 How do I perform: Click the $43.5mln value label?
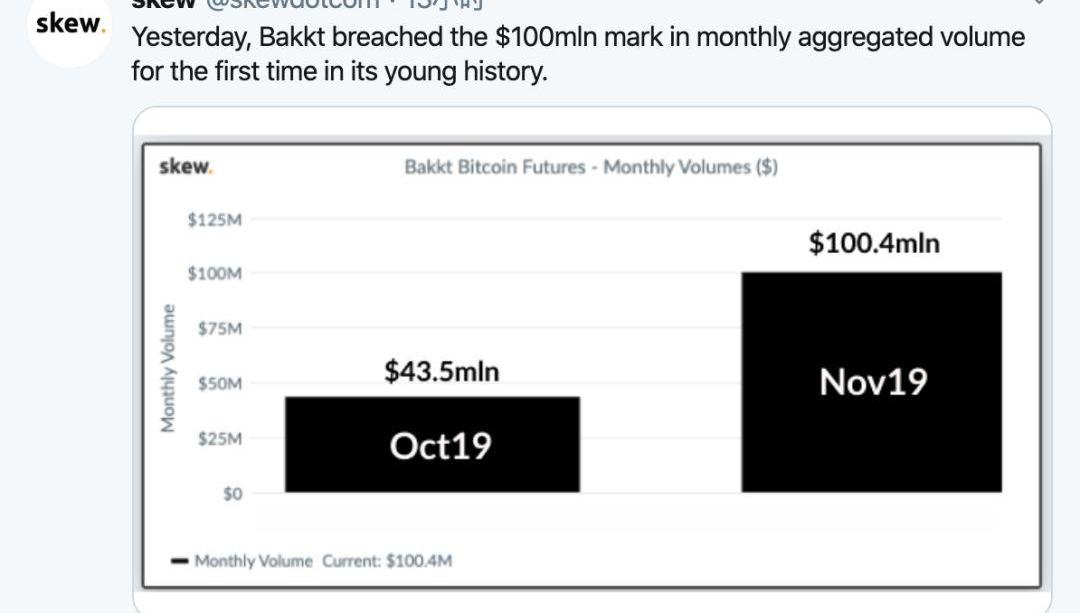[x=442, y=371]
